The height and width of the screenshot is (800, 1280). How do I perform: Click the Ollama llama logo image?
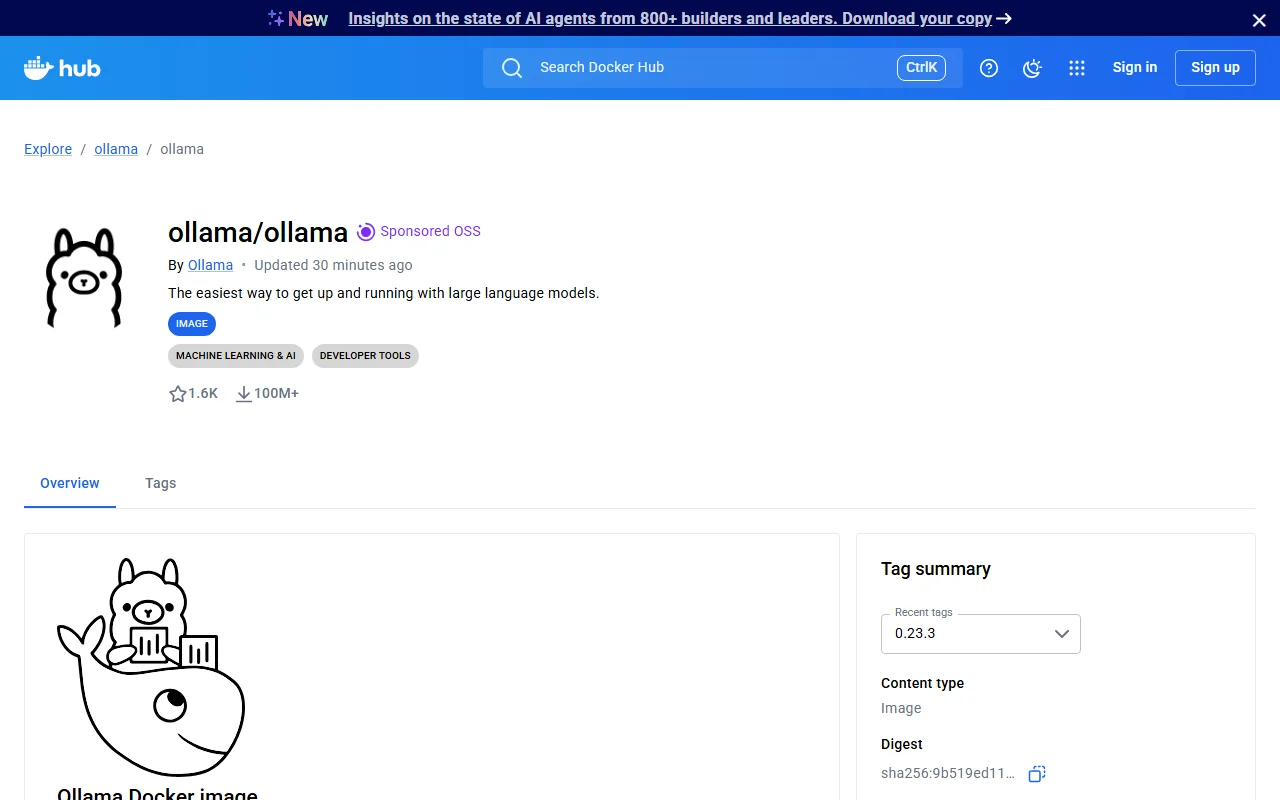(x=84, y=277)
